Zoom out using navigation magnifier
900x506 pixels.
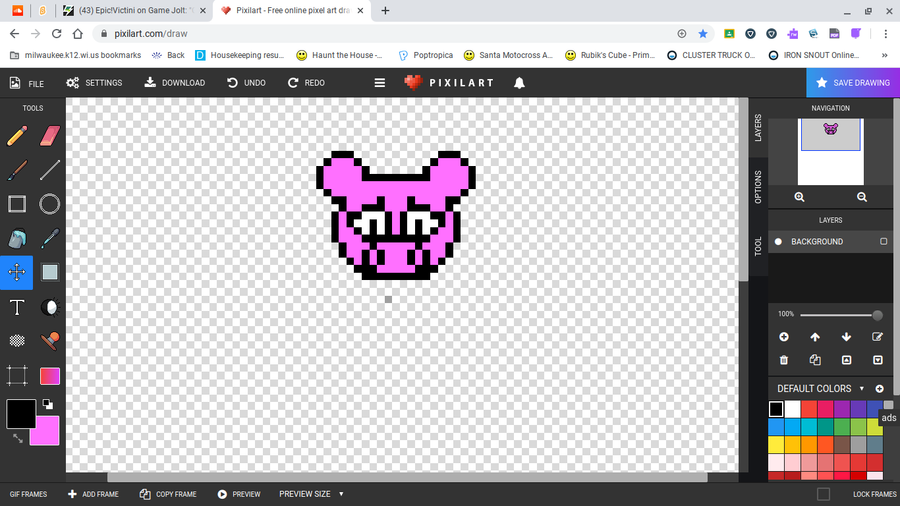[x=862, y=197]
